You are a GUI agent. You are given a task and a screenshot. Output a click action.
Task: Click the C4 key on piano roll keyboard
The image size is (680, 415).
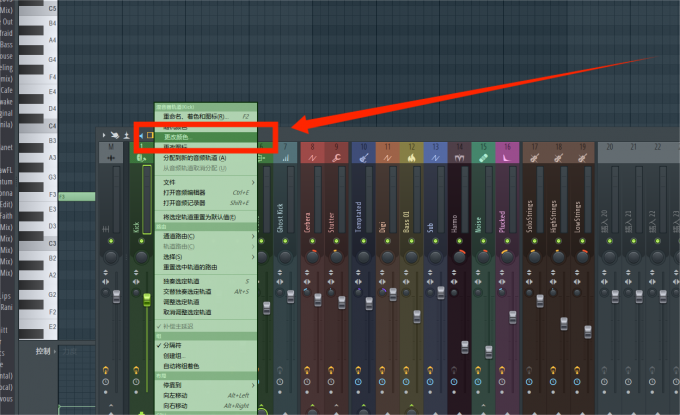point(38,126)
